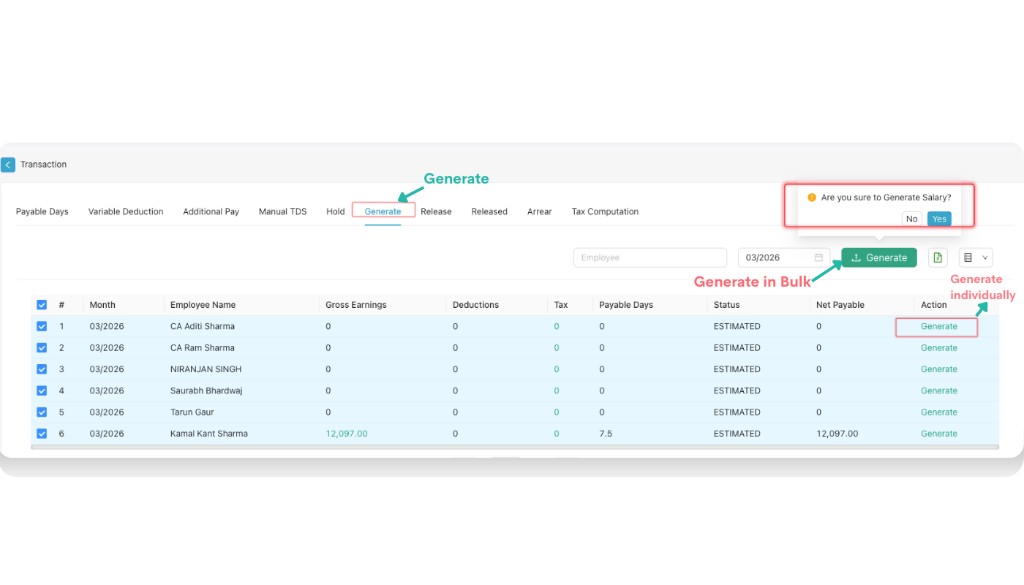The width and height of the screenshot is (1024, 585).
Task: Select the Hold tab
Action: [x=335, y=211]
